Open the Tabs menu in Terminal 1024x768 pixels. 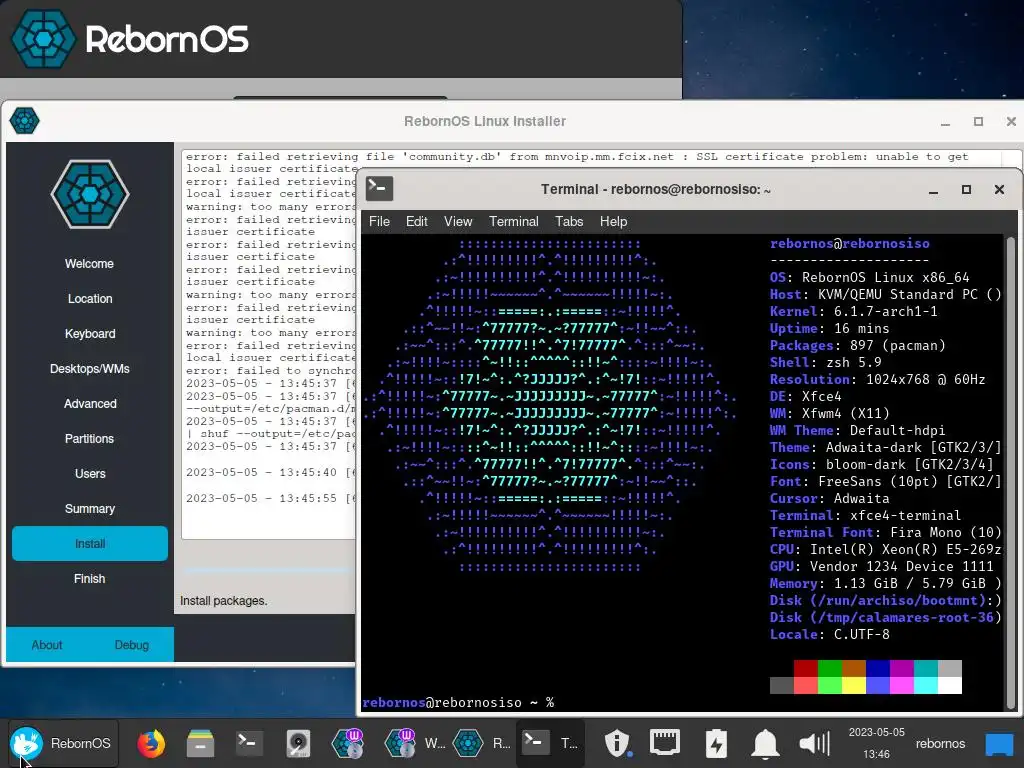tap(569, 221)
